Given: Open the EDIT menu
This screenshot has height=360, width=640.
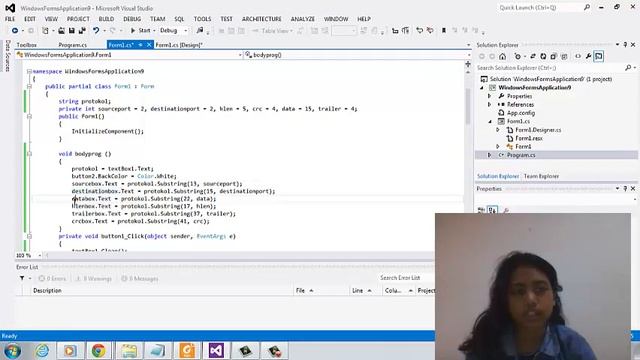Looking at the screenshot, I should 30,19.
